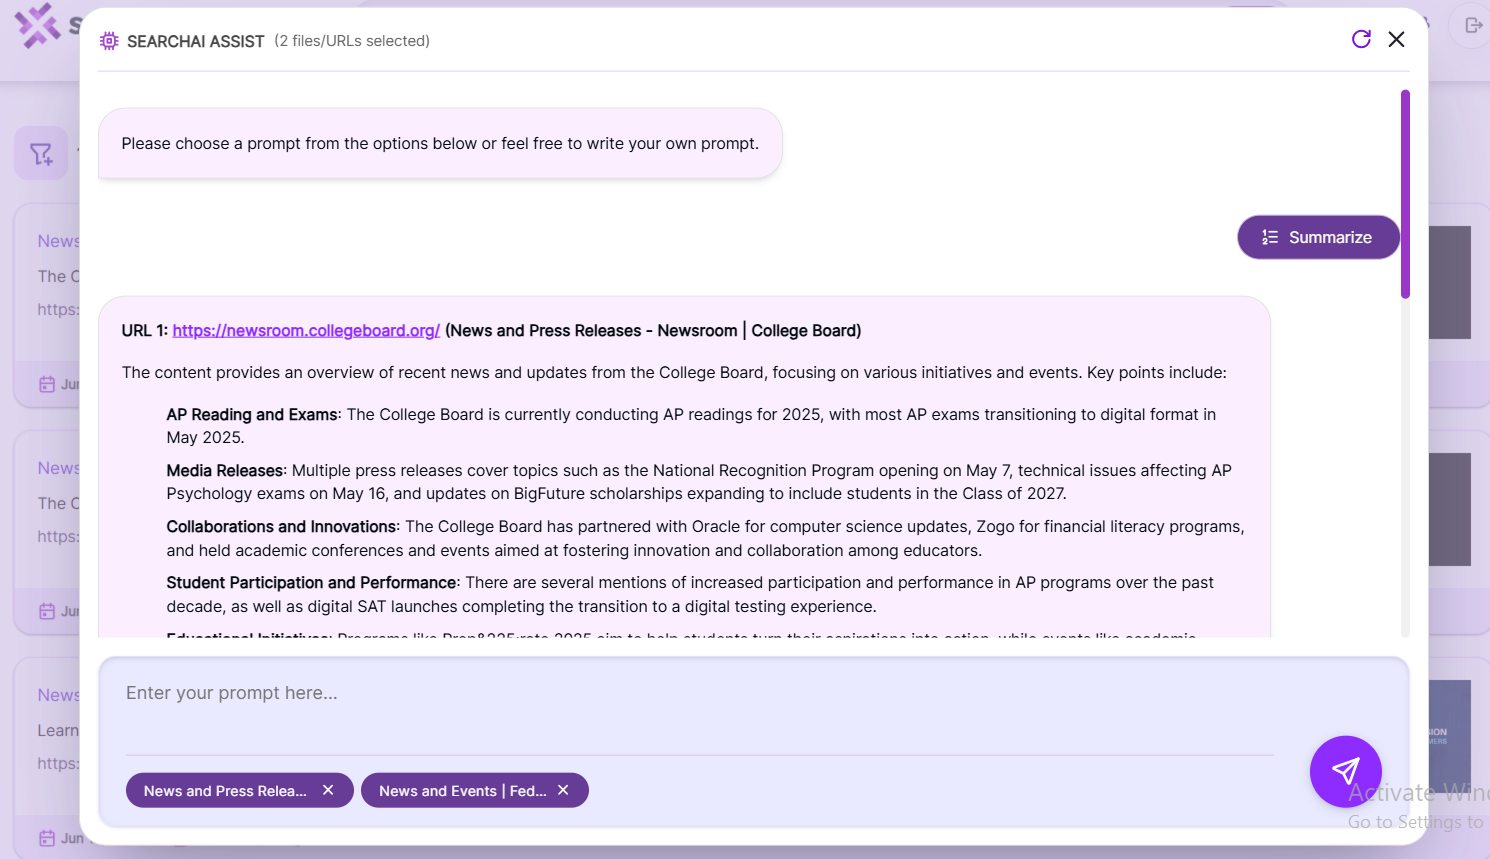
Task: Click the calendar icon on first background card
Action: tap(47, 384)
